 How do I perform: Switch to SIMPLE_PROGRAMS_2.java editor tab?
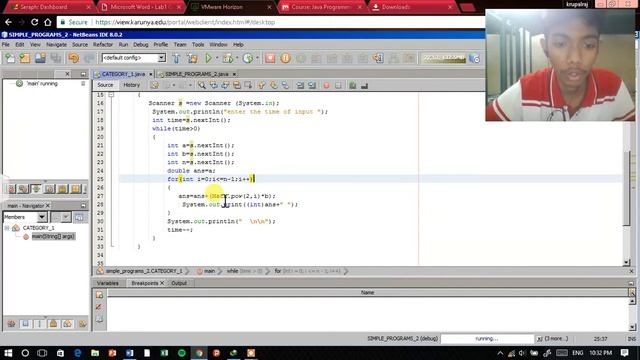pyautogui.click(x=197, y=74)
